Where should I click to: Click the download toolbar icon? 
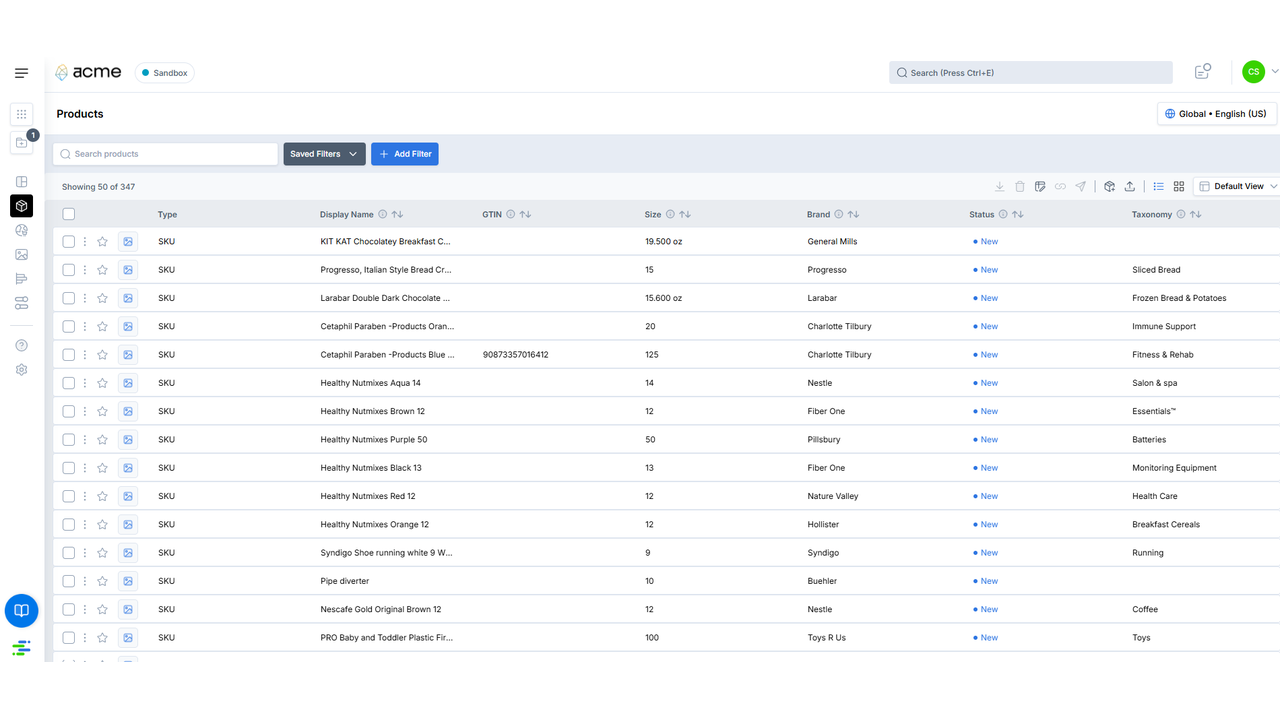pos(999,187)
